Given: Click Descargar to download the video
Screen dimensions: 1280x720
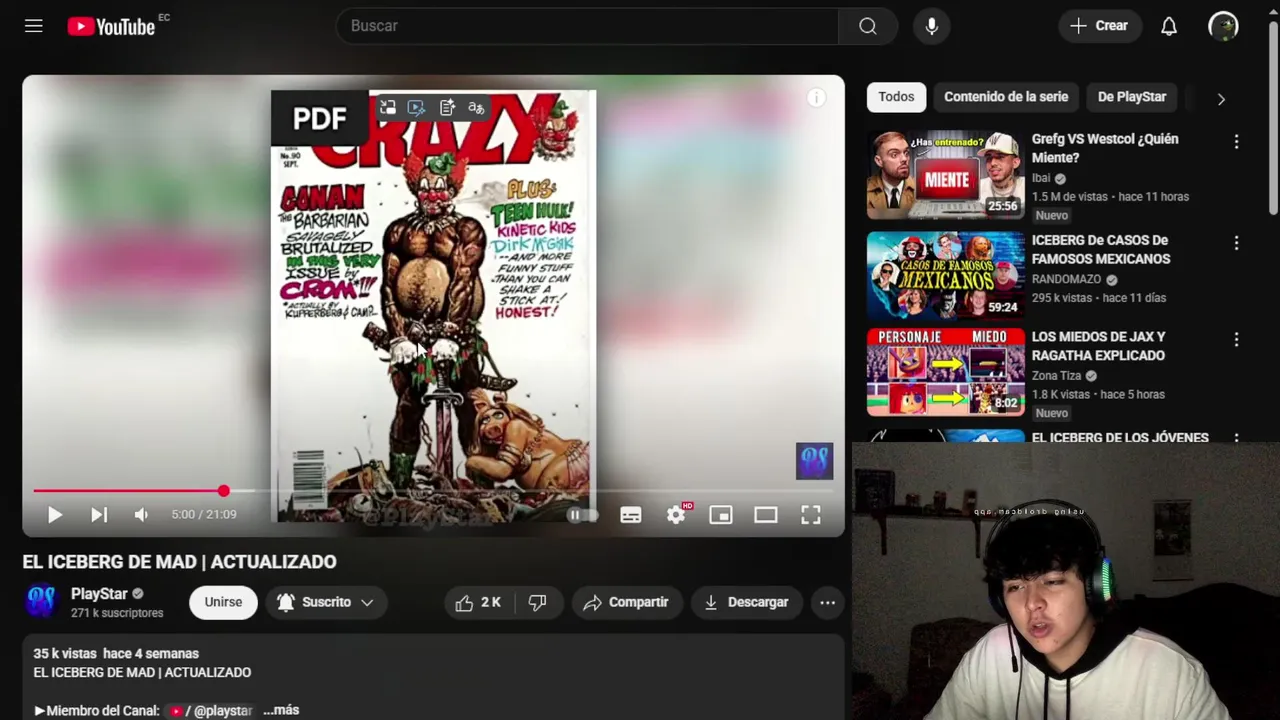Looking at the screenshot, I should tap(747, 602).
